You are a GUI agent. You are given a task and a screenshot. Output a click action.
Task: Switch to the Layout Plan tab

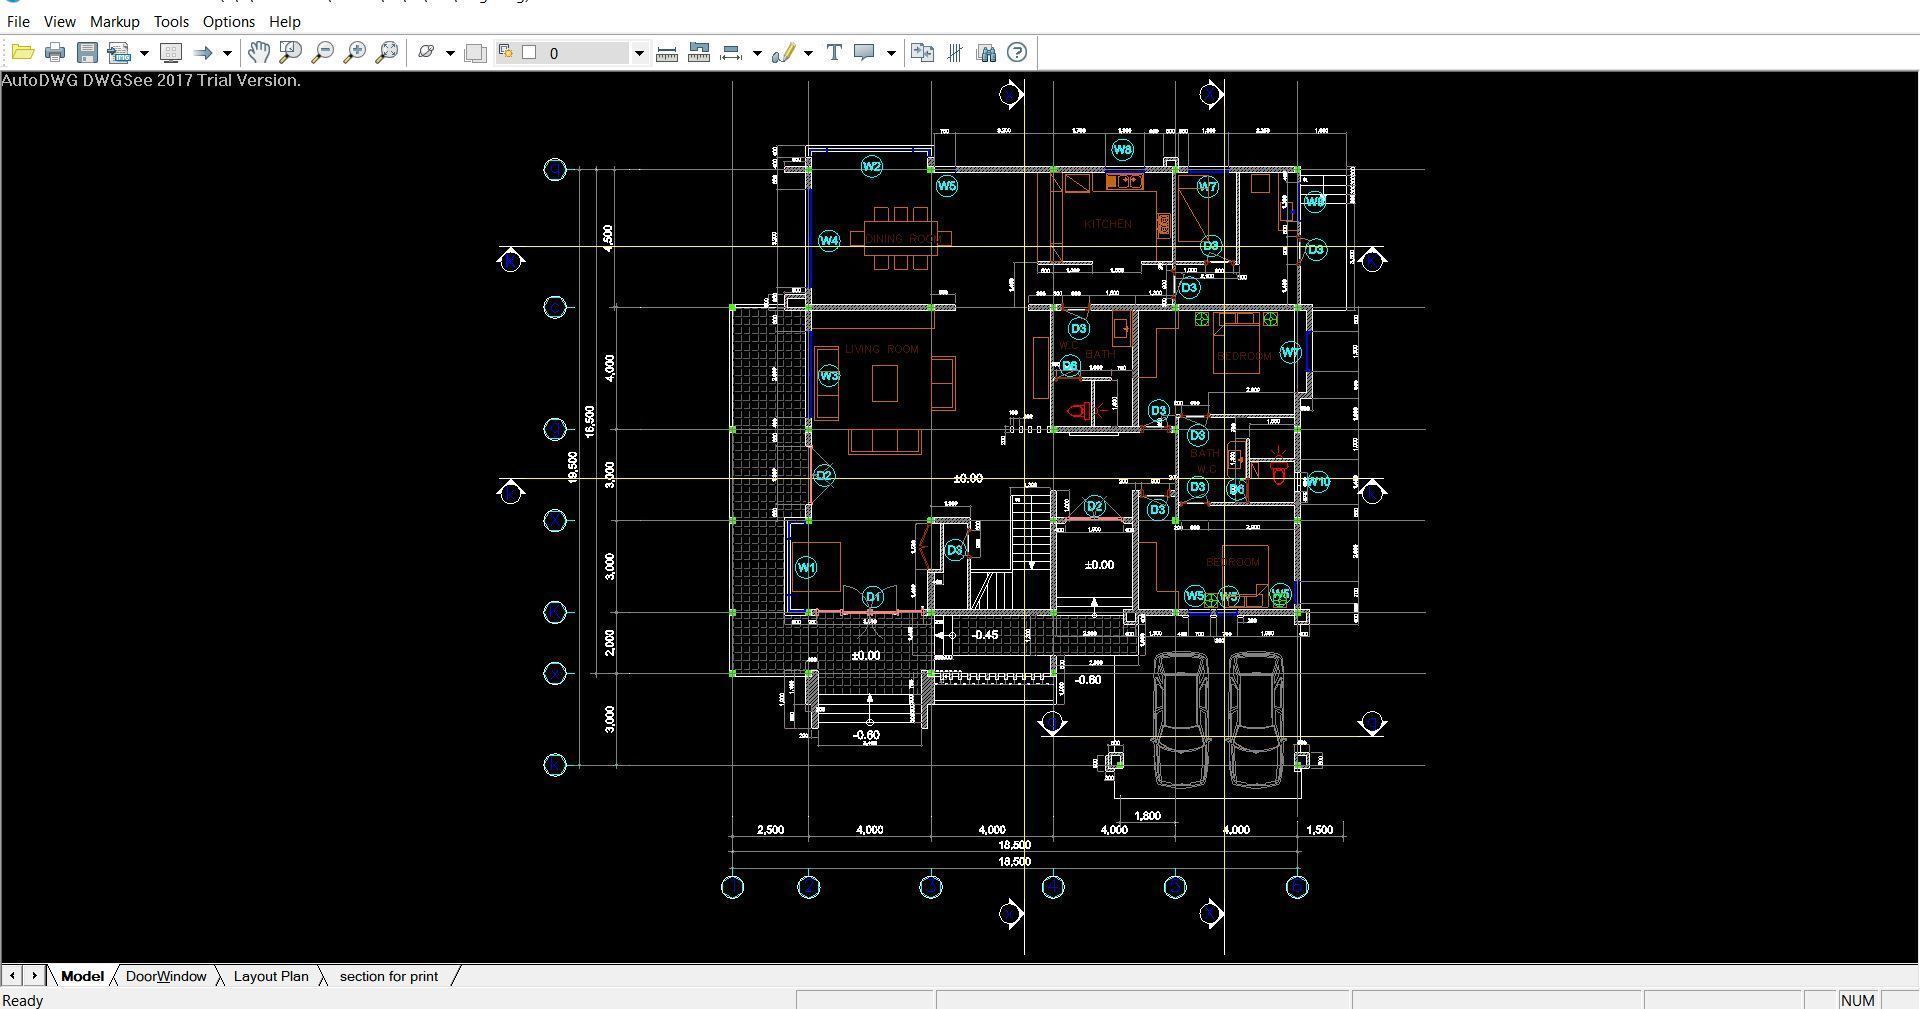(271, 976)
